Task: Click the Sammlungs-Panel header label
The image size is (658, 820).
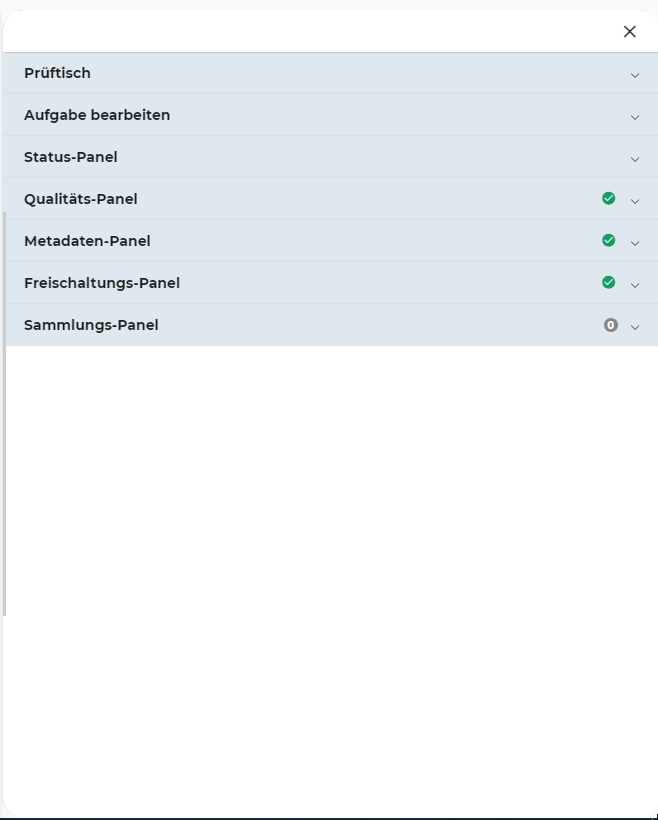Action: tap(91, 325)
